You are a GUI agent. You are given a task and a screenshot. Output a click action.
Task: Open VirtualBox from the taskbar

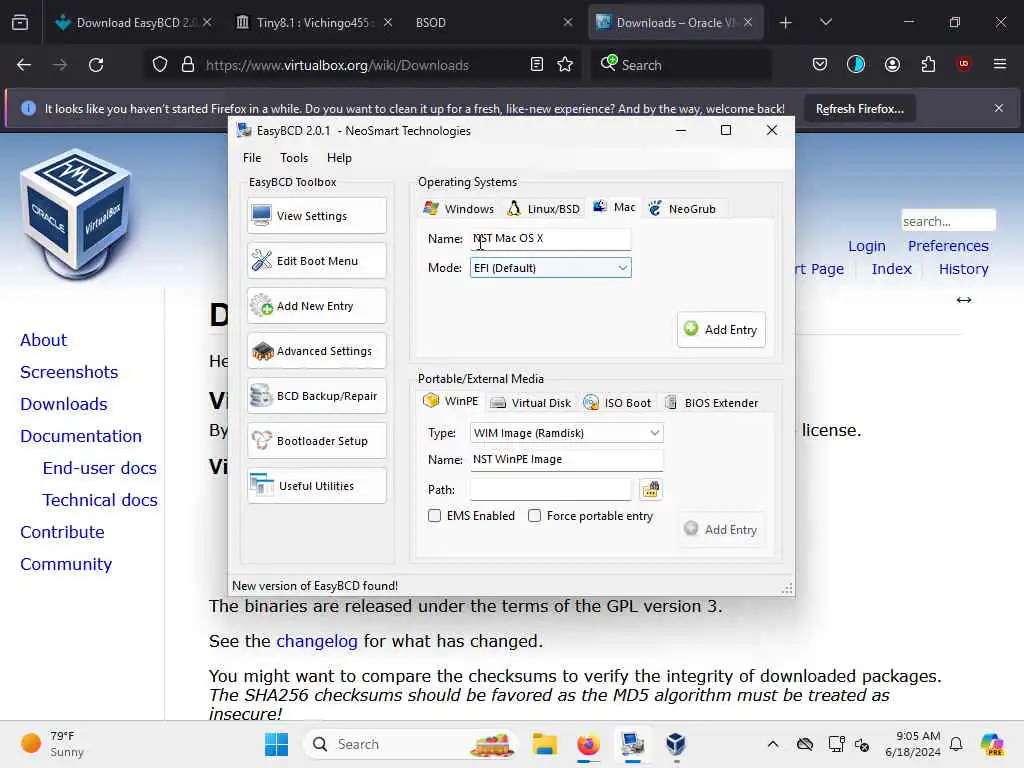tap(676, 744)
